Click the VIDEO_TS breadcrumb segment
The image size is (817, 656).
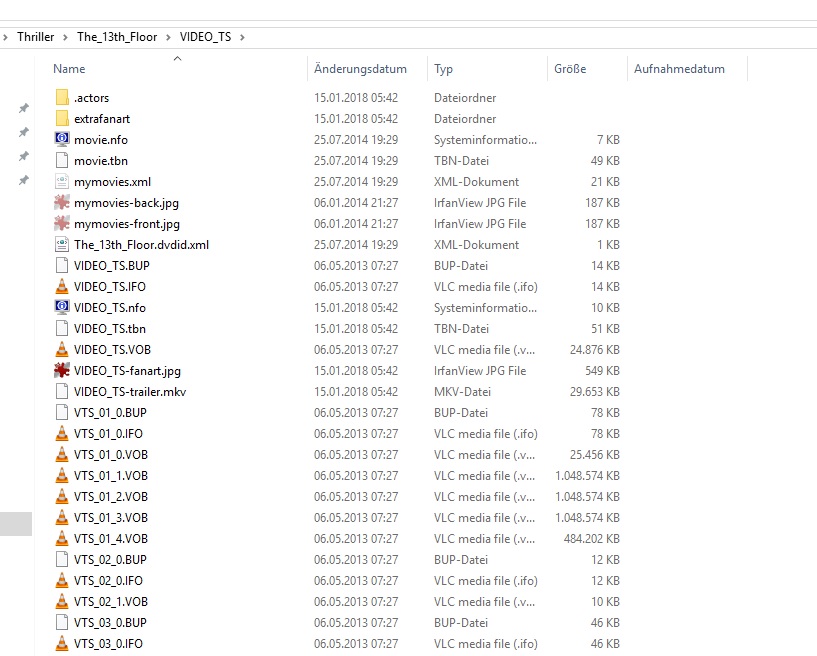coord(205,37)
